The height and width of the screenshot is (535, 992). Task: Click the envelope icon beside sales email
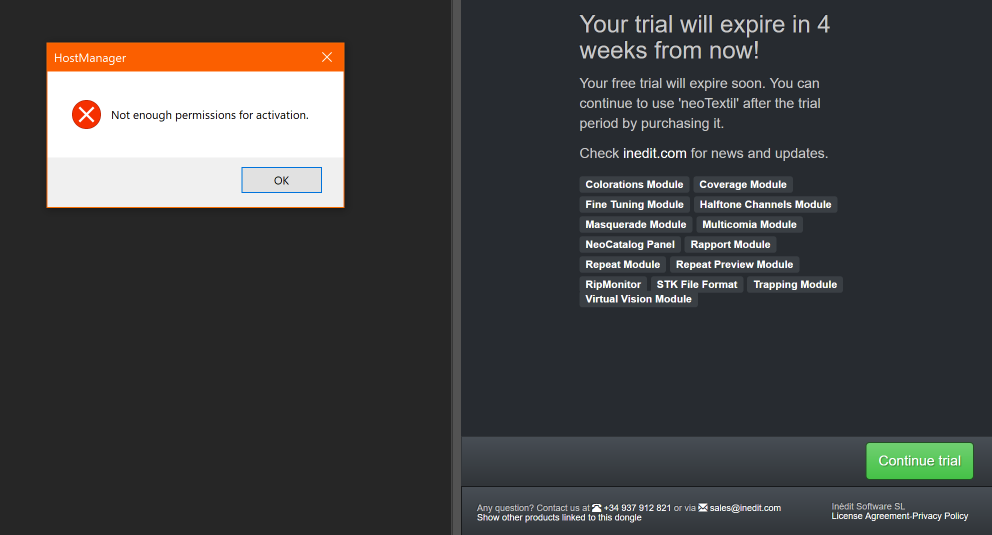click(703, 508)
